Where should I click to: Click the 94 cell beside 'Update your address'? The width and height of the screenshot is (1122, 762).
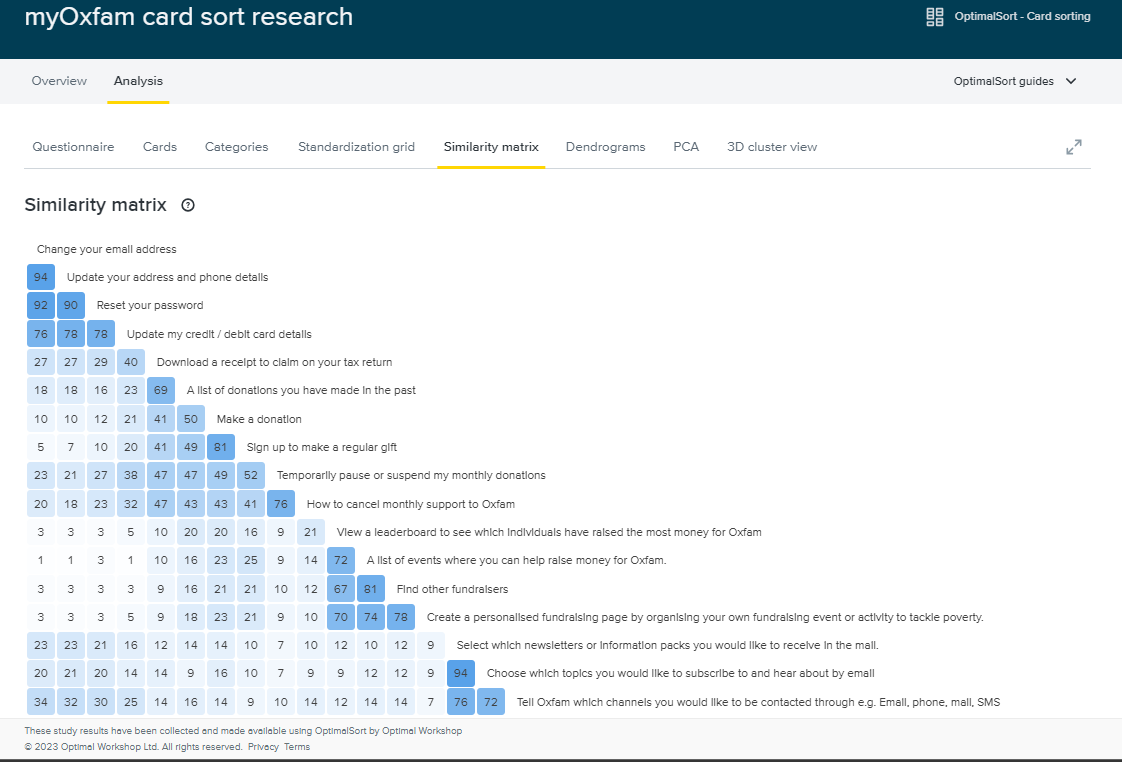[x=41, y=278]
